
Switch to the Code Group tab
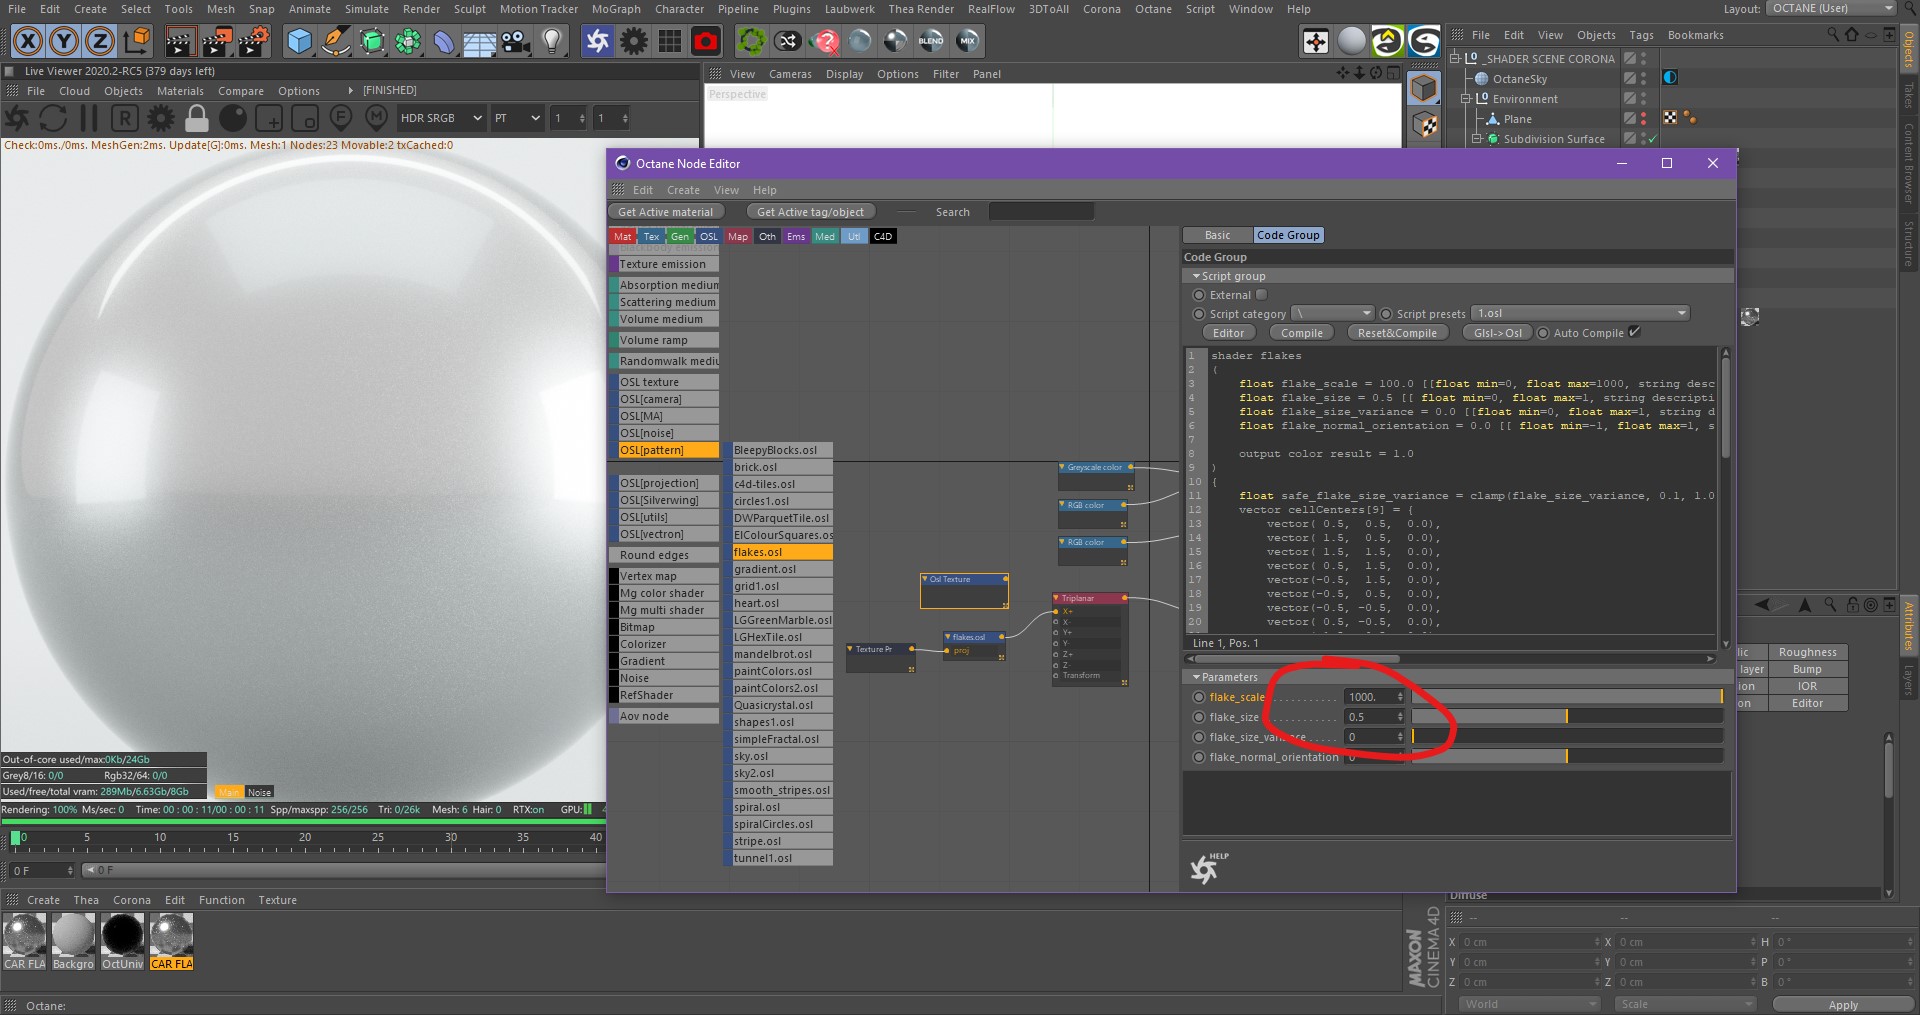(x=1289, y=235)
